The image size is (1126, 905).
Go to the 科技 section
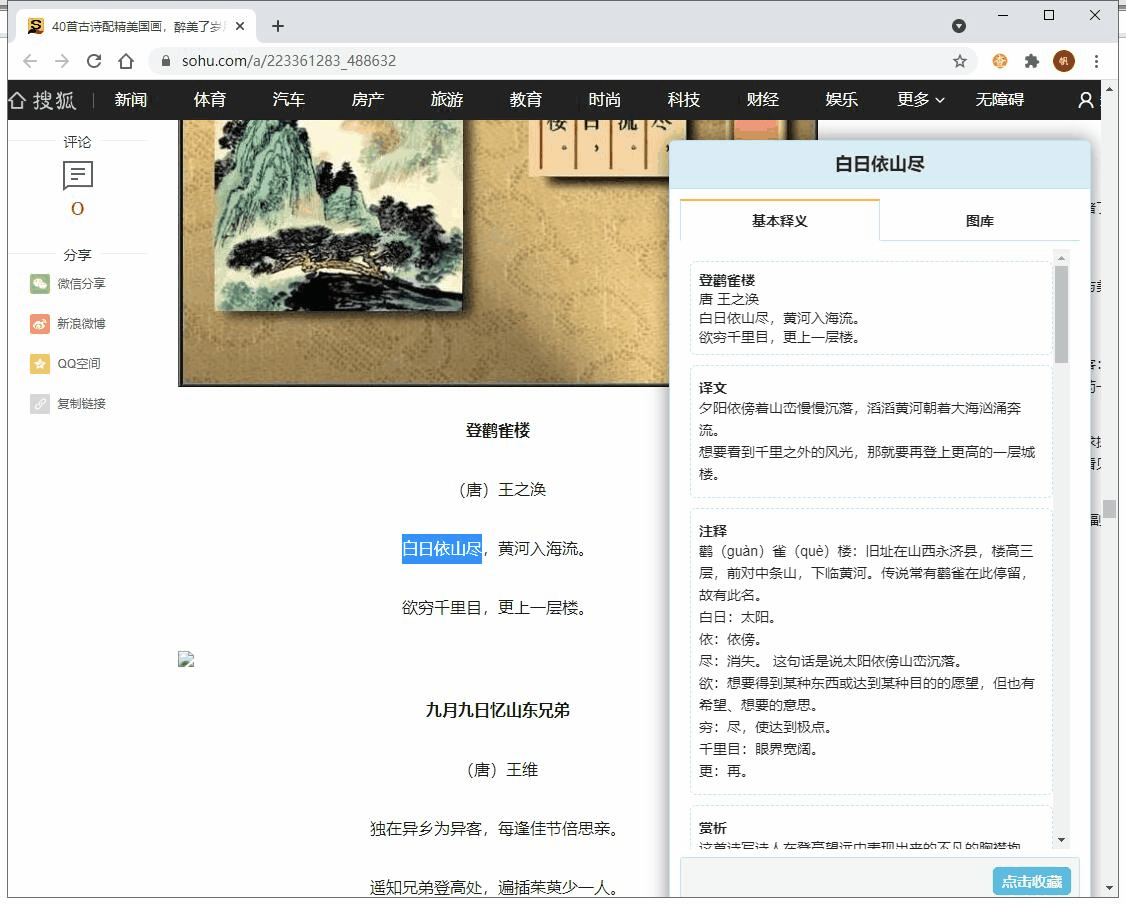click(684, 100)
